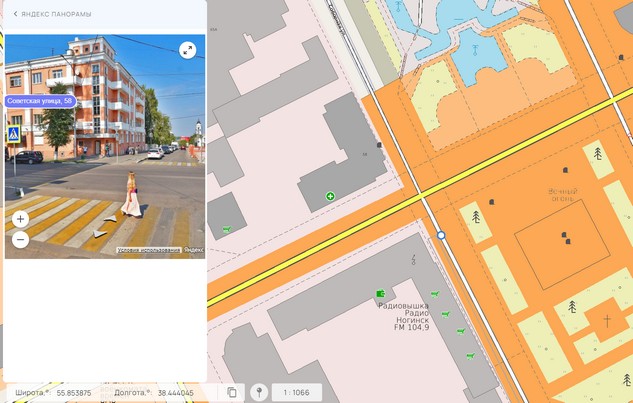Zoom out of the panorama

tap(20, 239)
